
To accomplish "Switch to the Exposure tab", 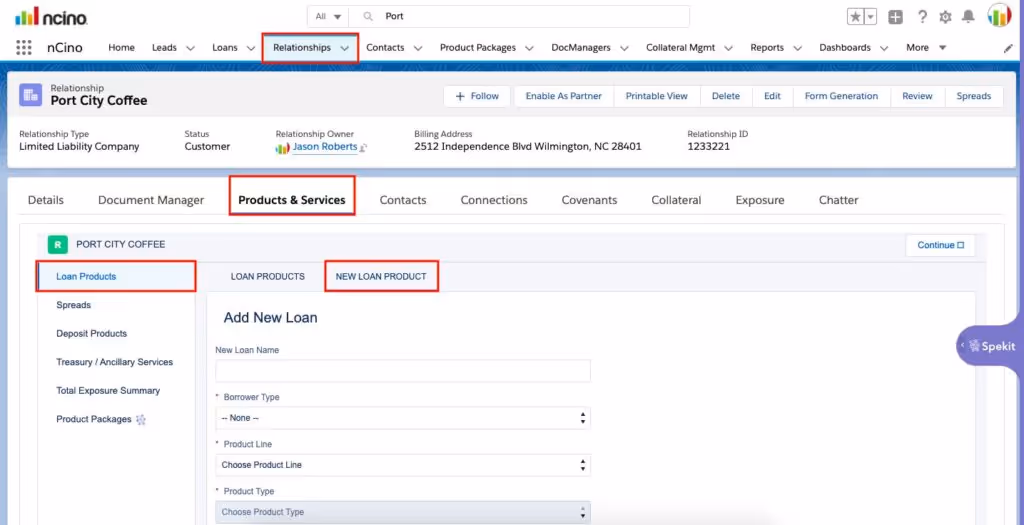I will [x=760, y=200].
